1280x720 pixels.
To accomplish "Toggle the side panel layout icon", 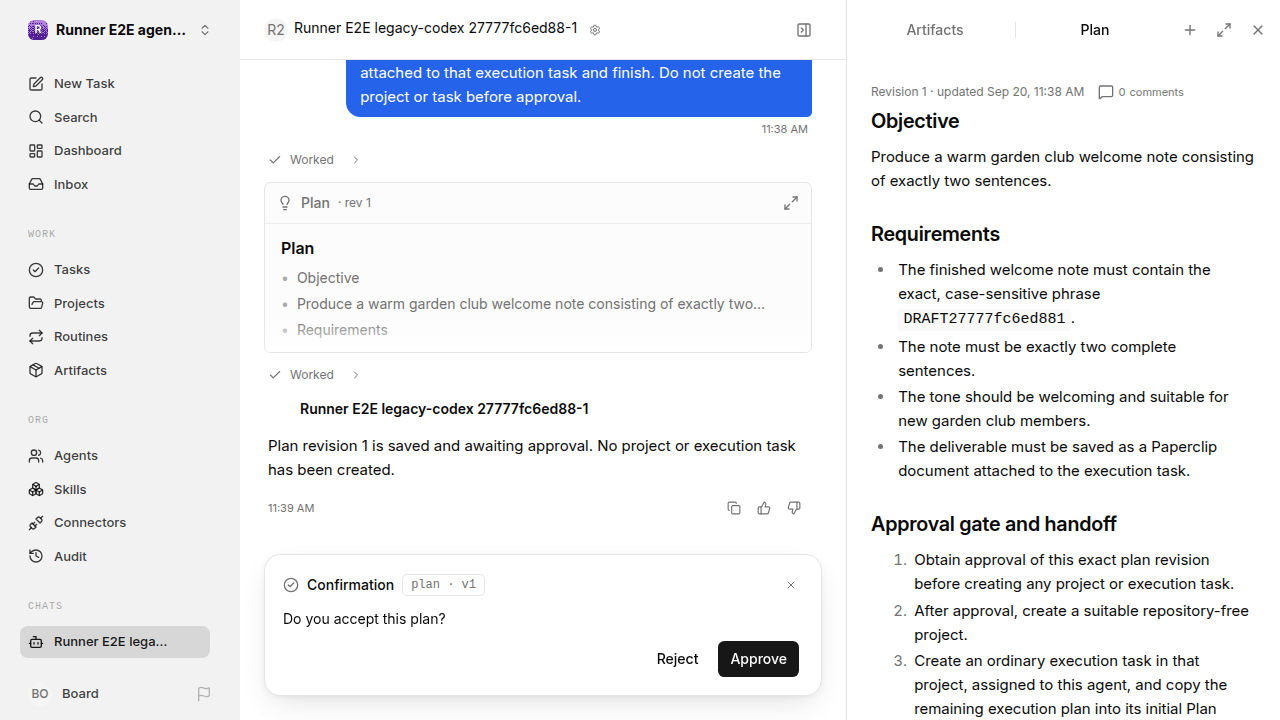I will [x=804, y=30].
